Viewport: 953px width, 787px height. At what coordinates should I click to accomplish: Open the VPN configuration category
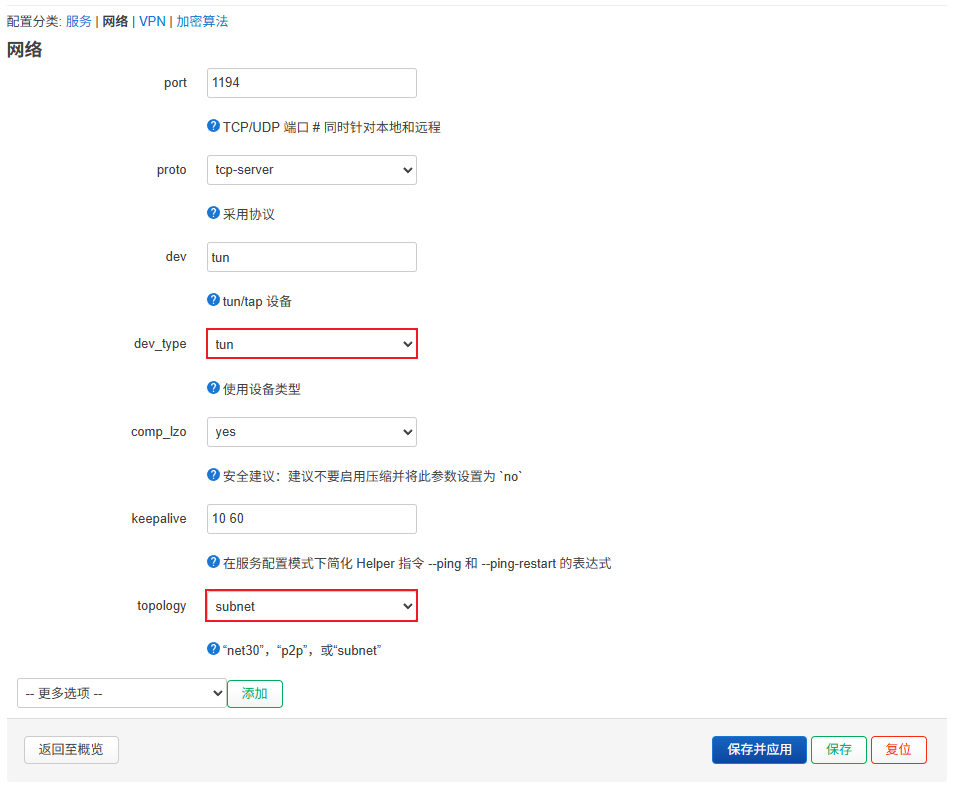(x=153, y=20)
